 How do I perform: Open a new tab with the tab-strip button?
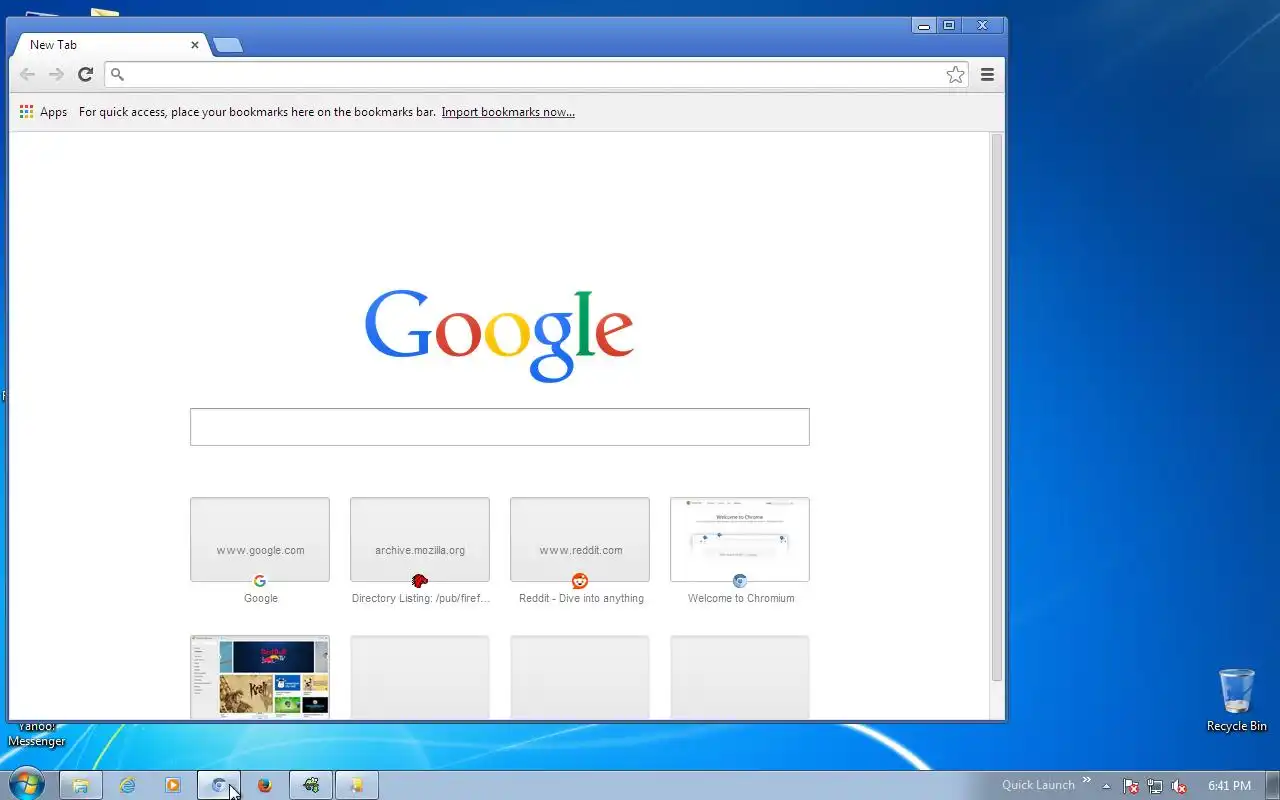click(x=228, y=45)
